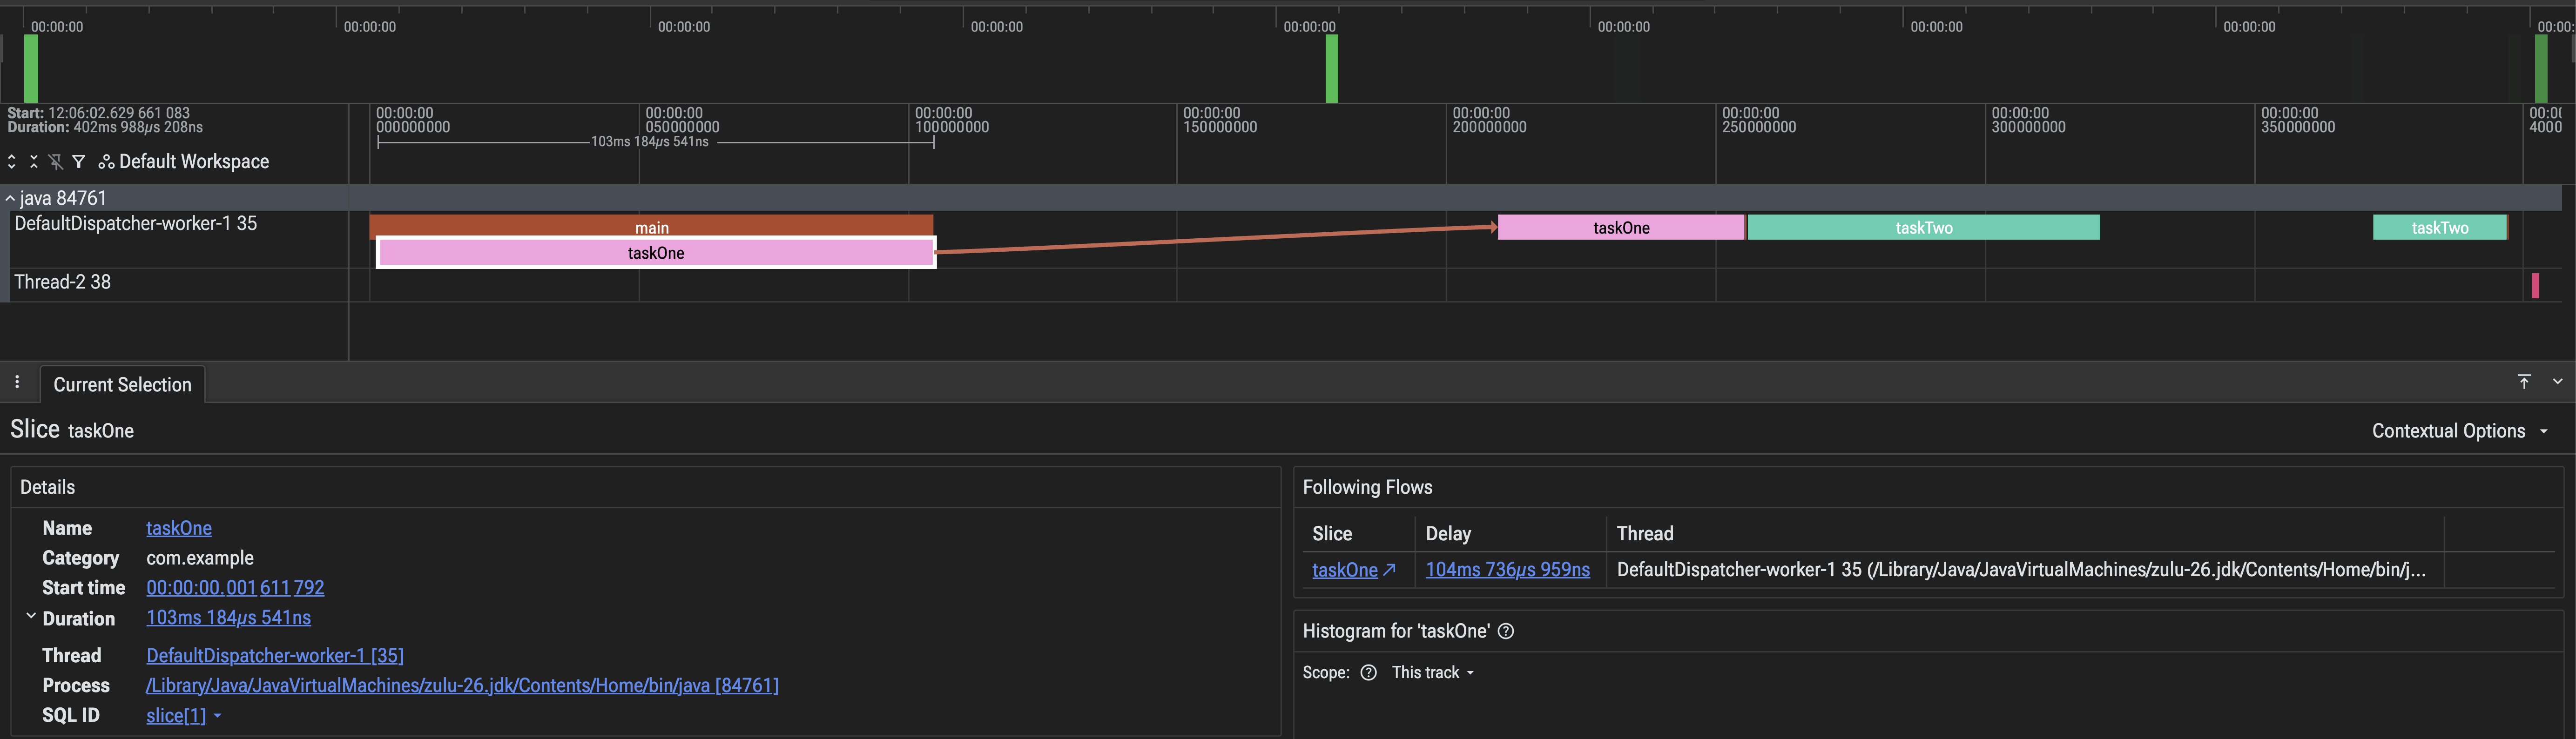Open the This track scope dropdown
Screen dimensions: 2576x739
point(1433,673)
